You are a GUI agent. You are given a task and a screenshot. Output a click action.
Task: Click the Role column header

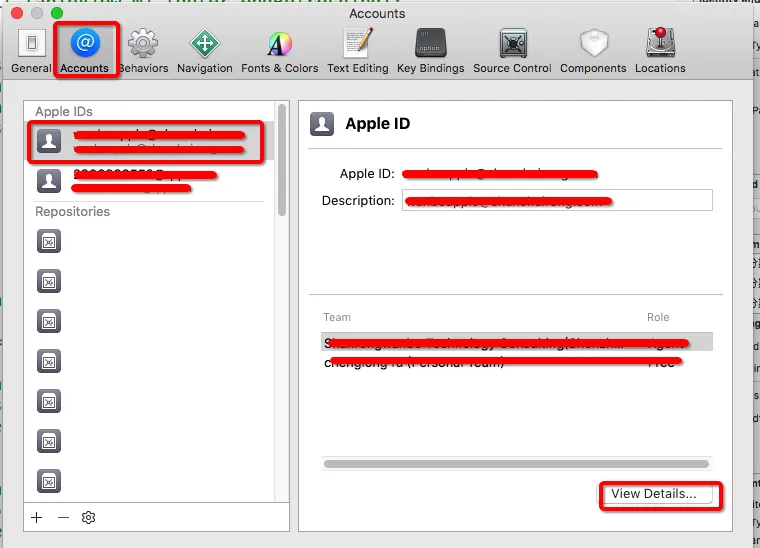pos(658,317)
